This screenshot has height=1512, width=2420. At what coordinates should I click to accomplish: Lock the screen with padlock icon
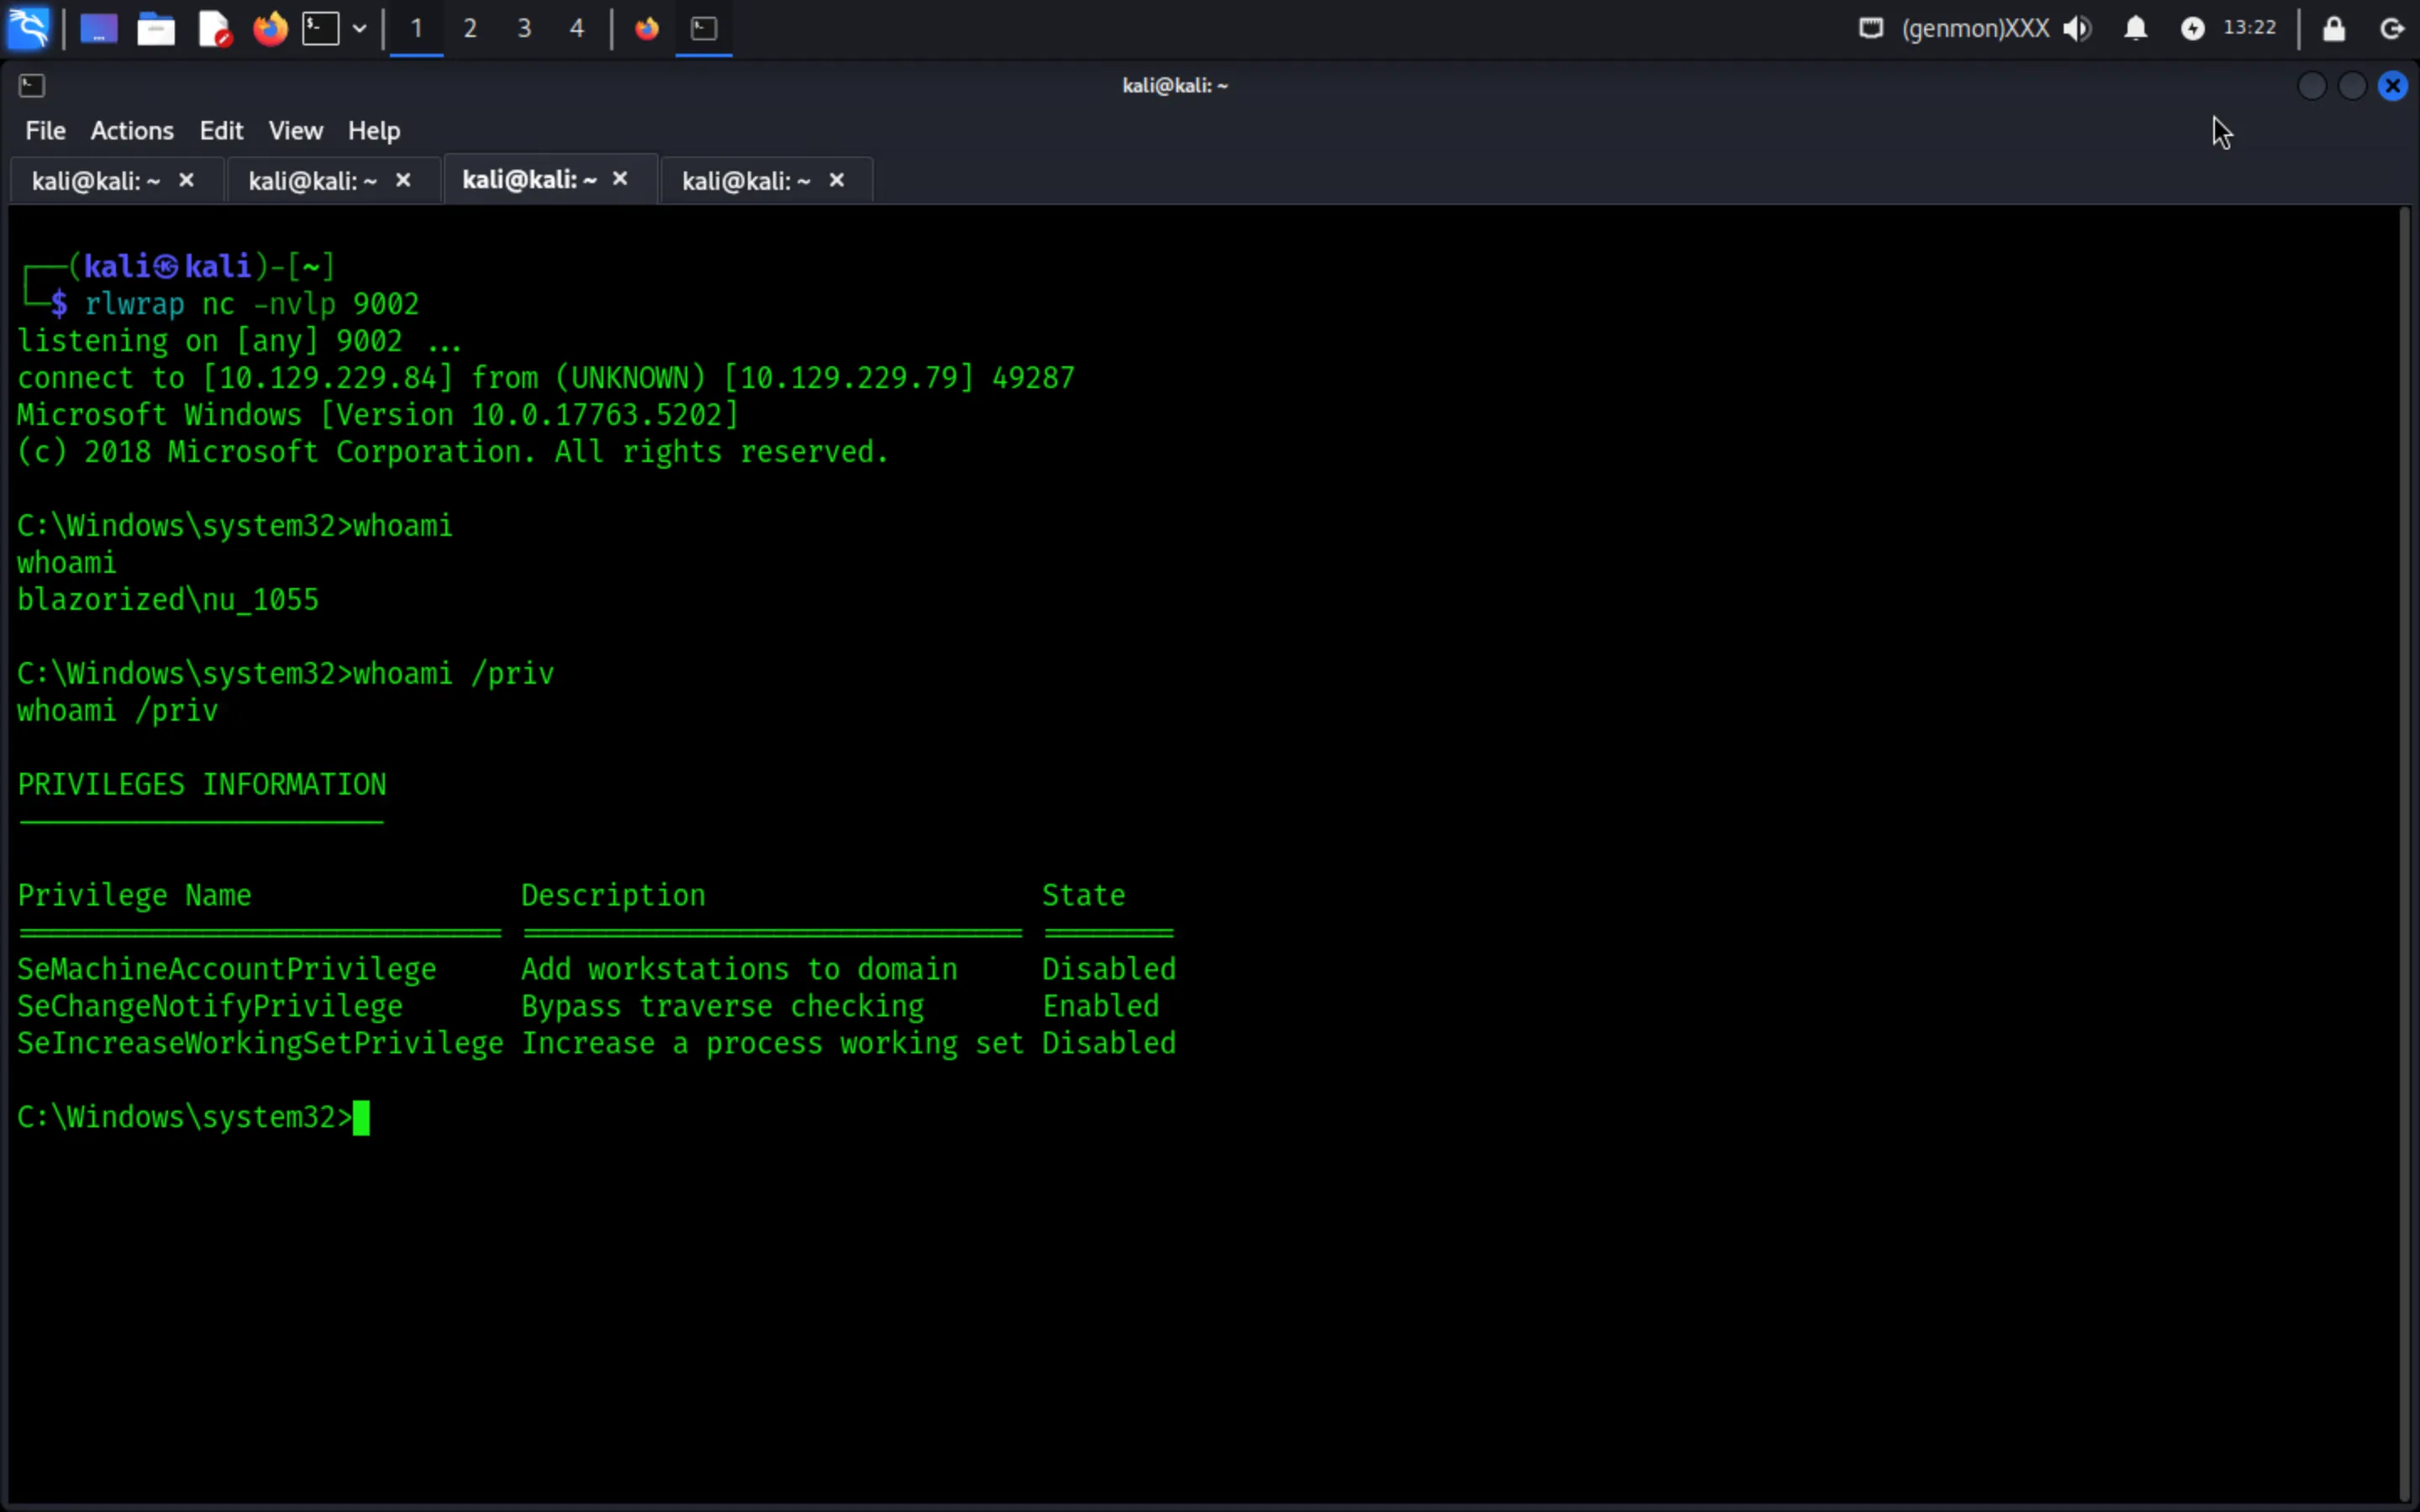(x=2333, y=28)
